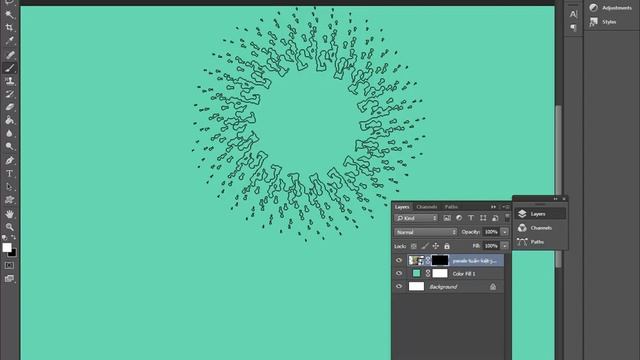The width and height of the screenshot is (640, 360).
Task: Switch to the Channels tab
Action: click(427, 207)
